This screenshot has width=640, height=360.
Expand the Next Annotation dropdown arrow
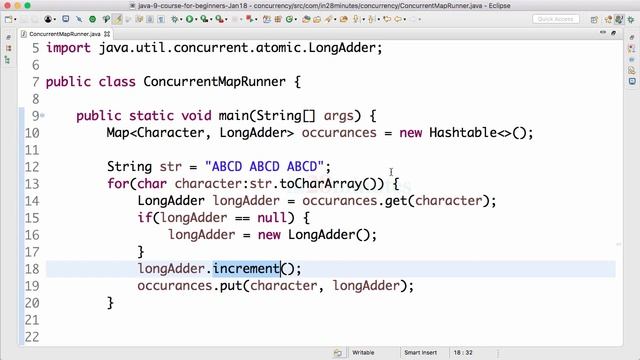tap(363, 19)
